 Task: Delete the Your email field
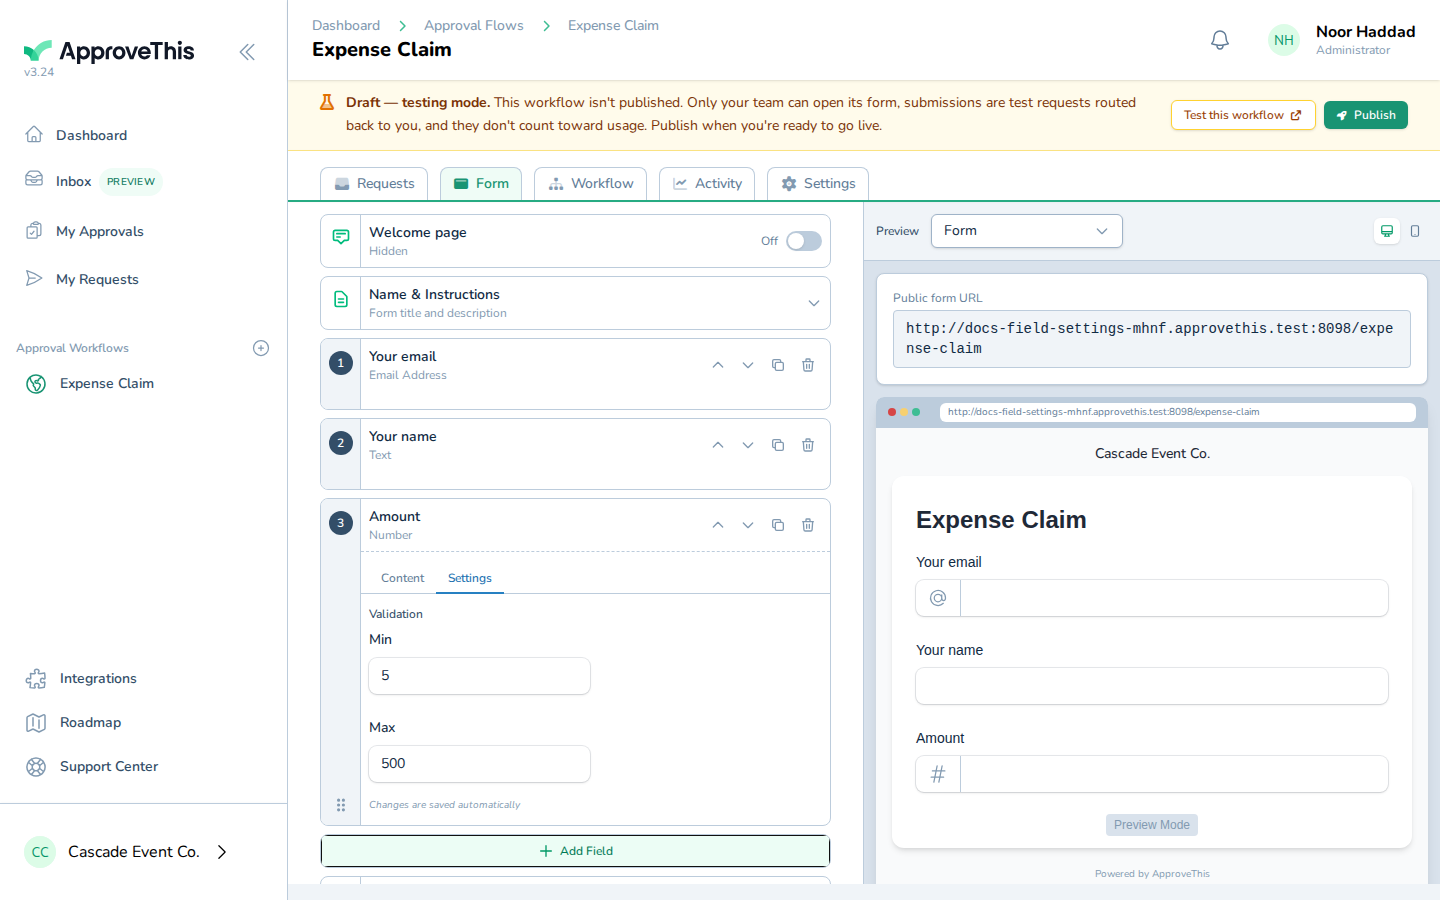click(x=808, y=365)
